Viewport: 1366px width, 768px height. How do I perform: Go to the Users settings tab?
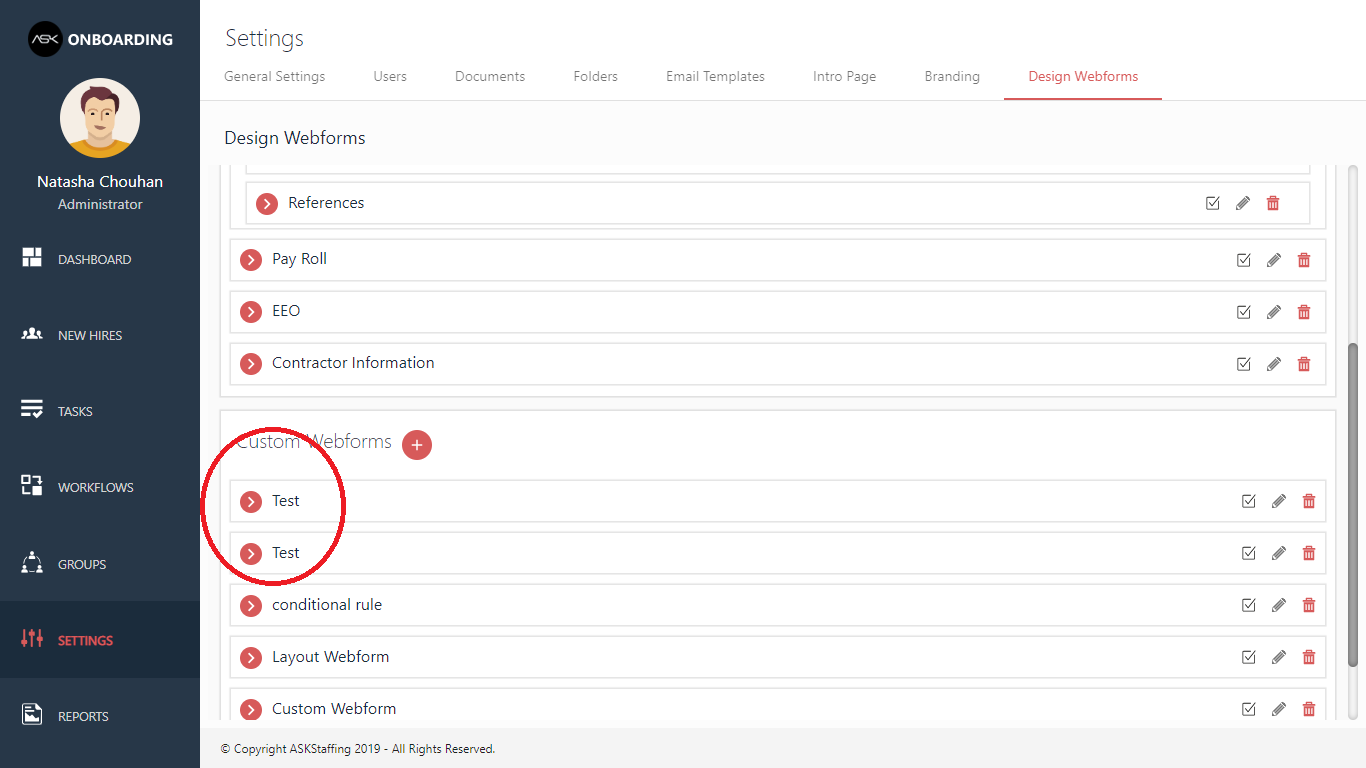[x=390, y=76]
